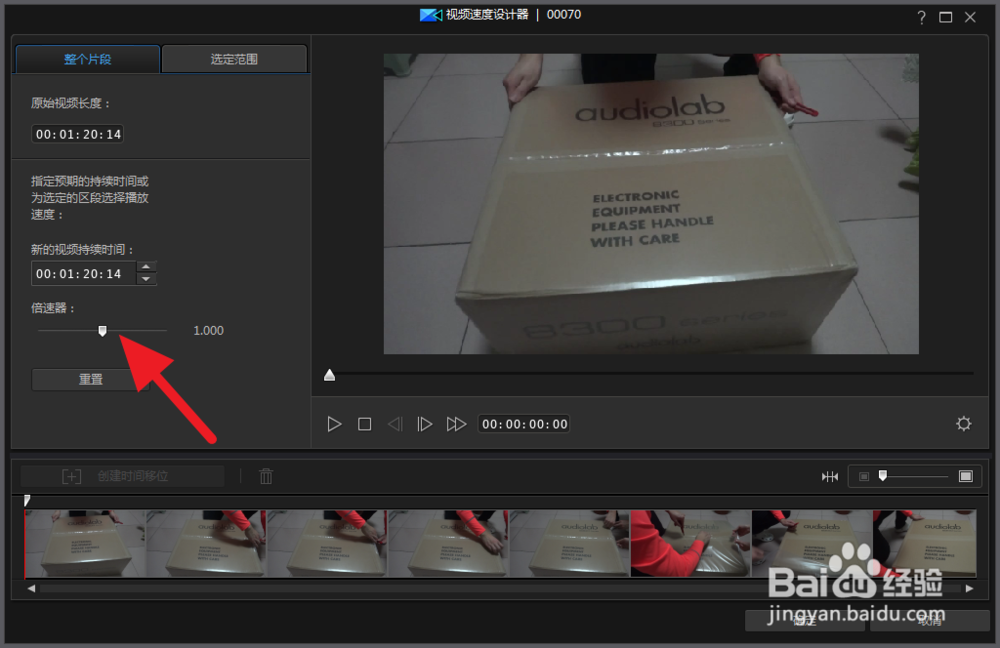Click the fit timeline to window icon
The height and width of the screenshot is (648, 1000).
[830, 476]
